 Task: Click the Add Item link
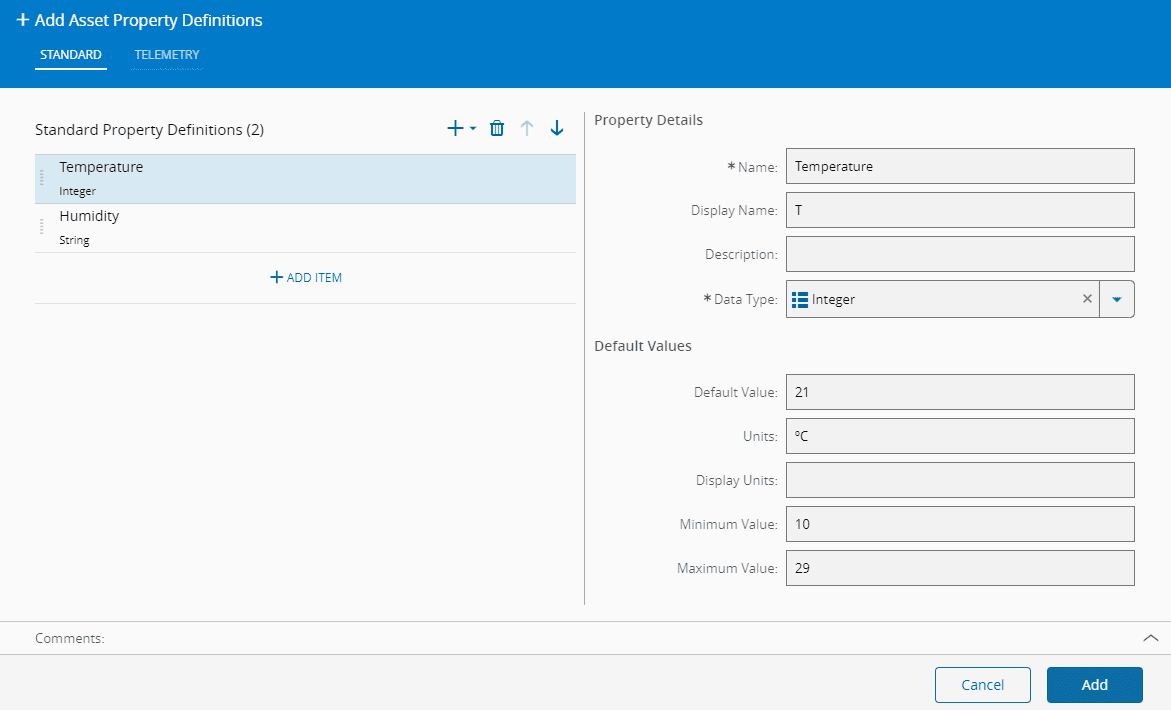(x=306, y=277)
